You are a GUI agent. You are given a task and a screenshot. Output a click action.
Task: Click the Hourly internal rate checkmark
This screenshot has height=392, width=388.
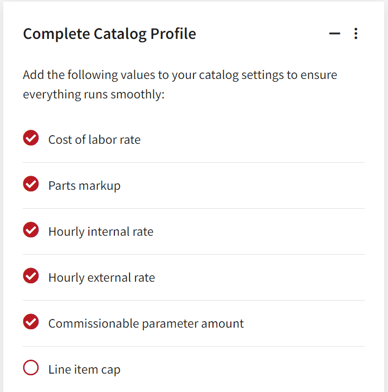click(x=31, y=230)
